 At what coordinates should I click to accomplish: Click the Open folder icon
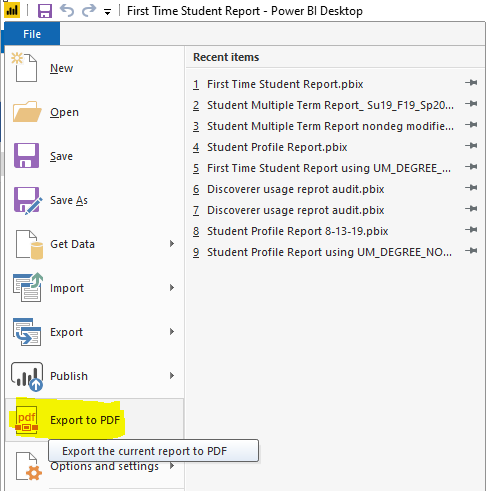[27, 112]
